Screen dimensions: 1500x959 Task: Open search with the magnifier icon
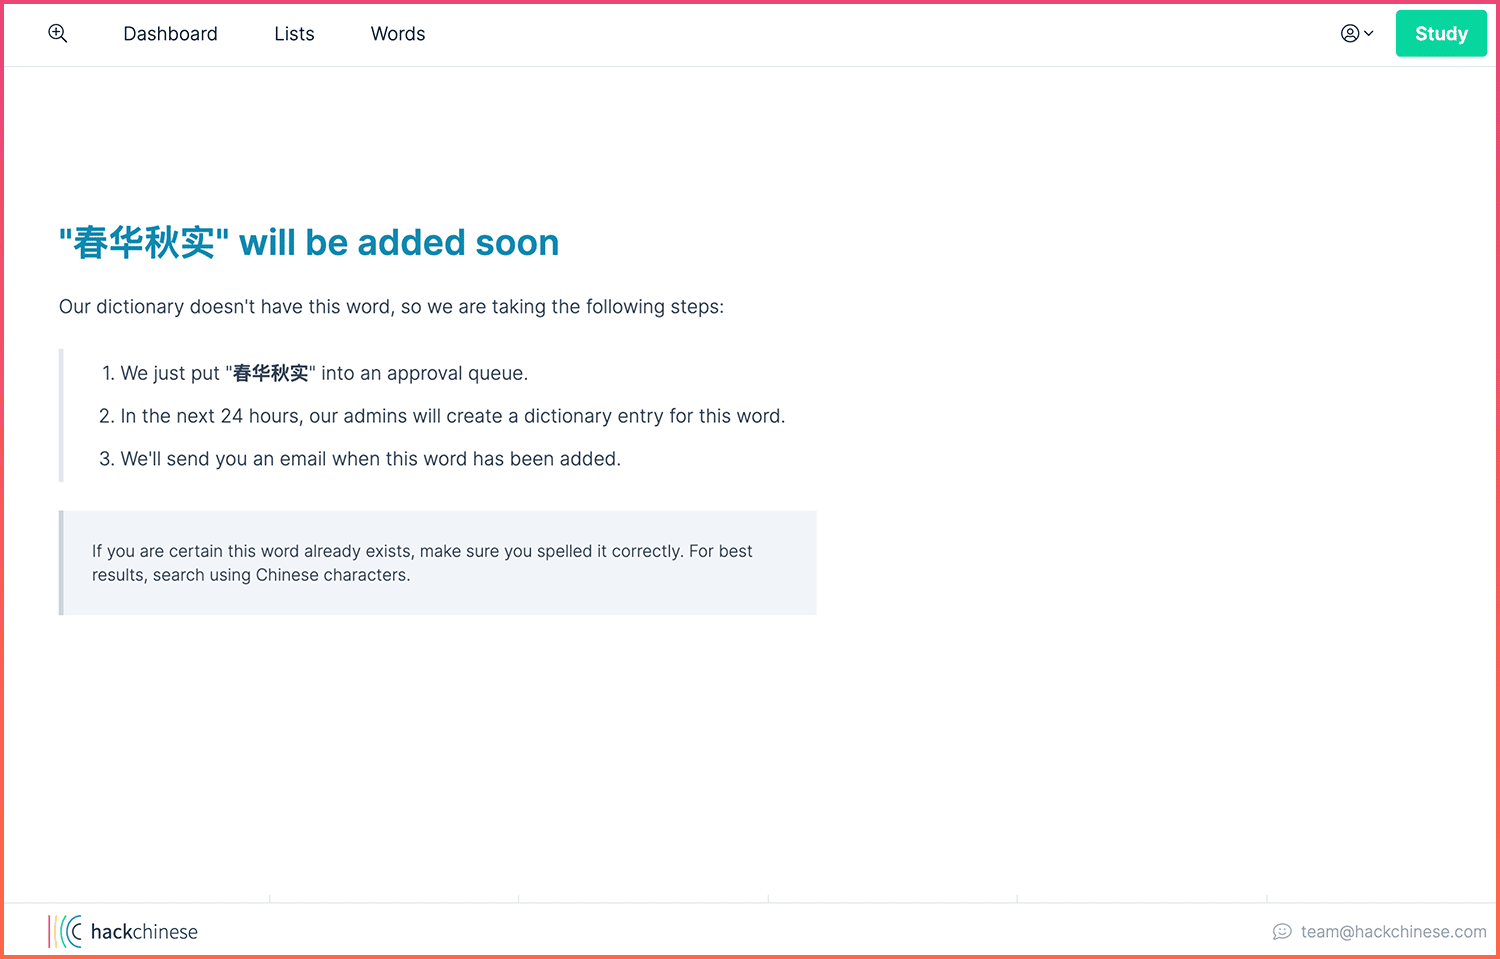click(58, 33)
